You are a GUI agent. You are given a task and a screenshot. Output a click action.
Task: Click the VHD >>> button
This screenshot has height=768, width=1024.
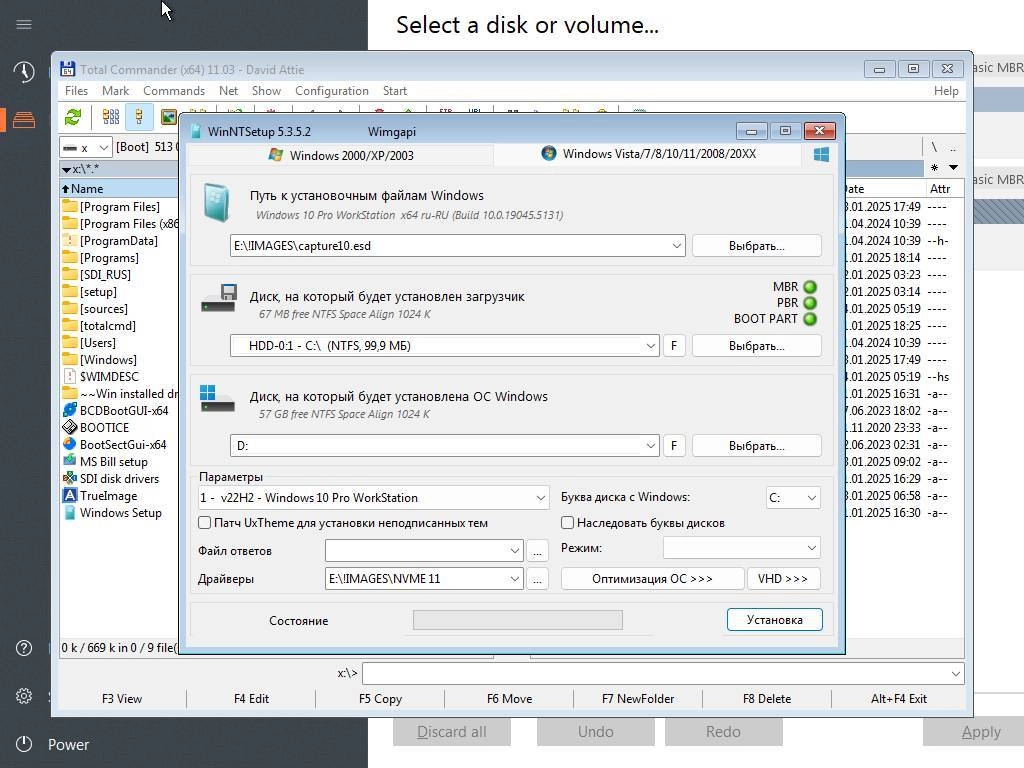click(x=783, y=579)
